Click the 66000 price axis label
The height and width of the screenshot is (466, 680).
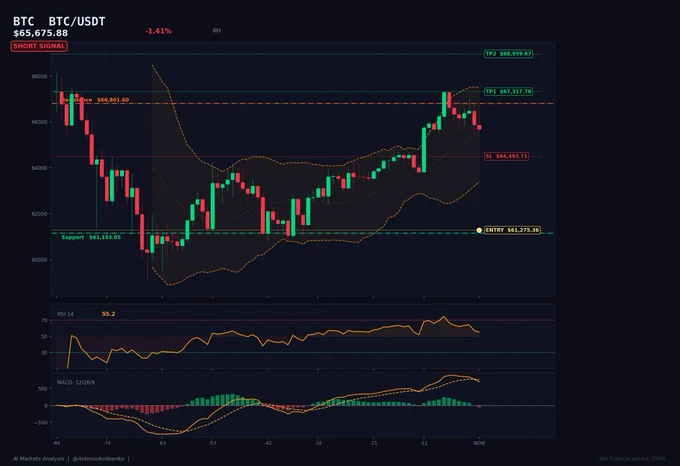[39, 122]
